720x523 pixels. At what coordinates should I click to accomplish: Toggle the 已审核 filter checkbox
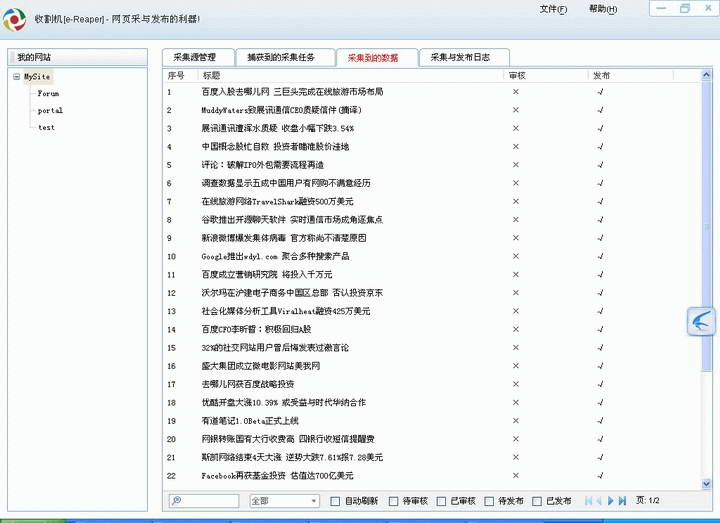point(441,501)
